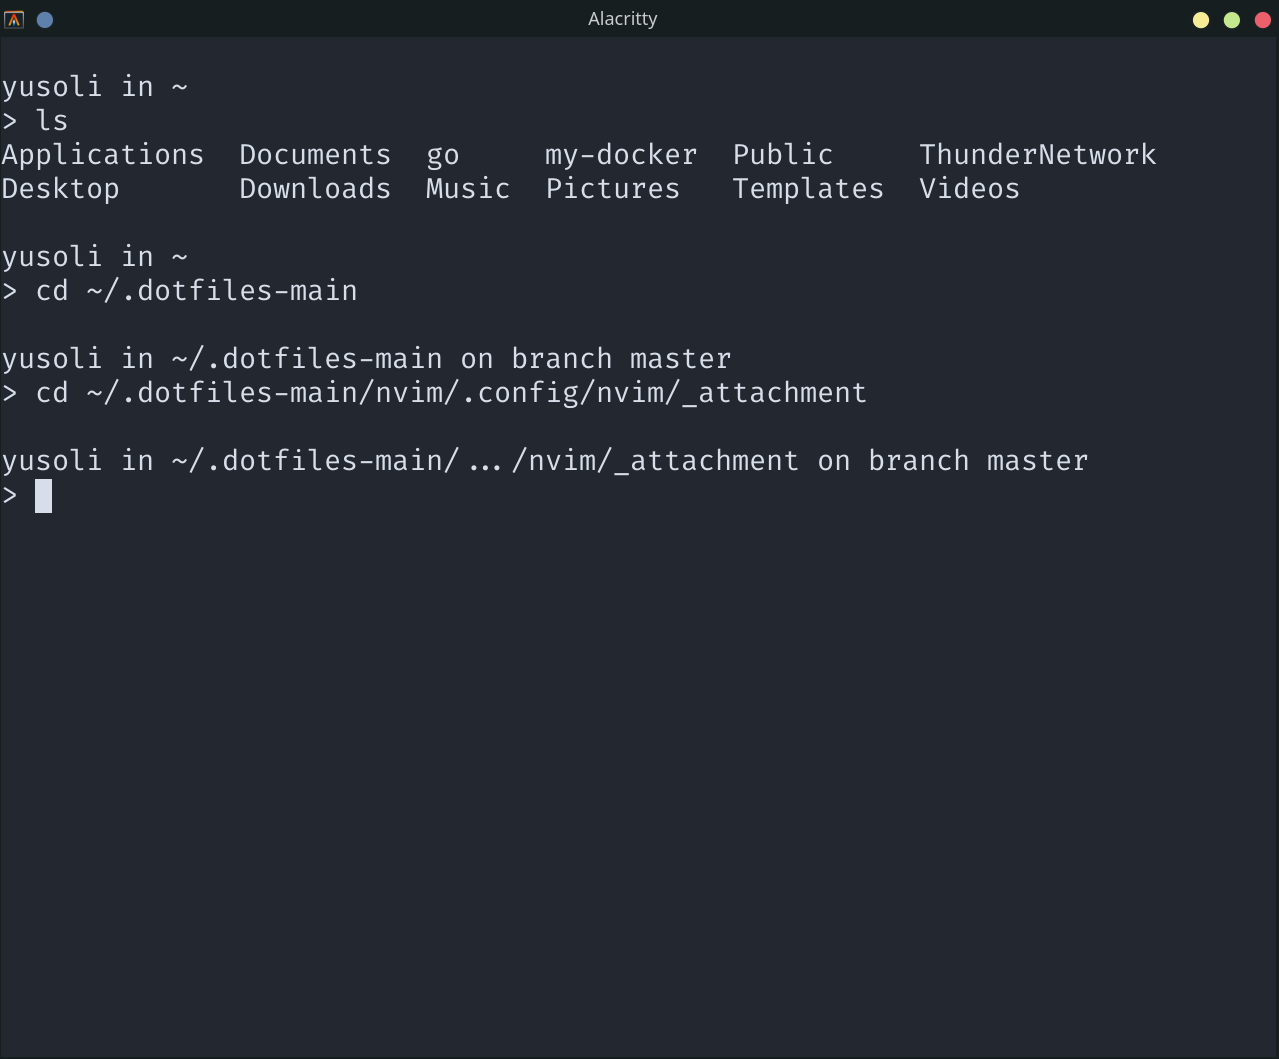Click 'yusoli in ~/.dotfiles-main on branch master' prompt
This screenshot has width=1279, height=1059.
[367, 359]
